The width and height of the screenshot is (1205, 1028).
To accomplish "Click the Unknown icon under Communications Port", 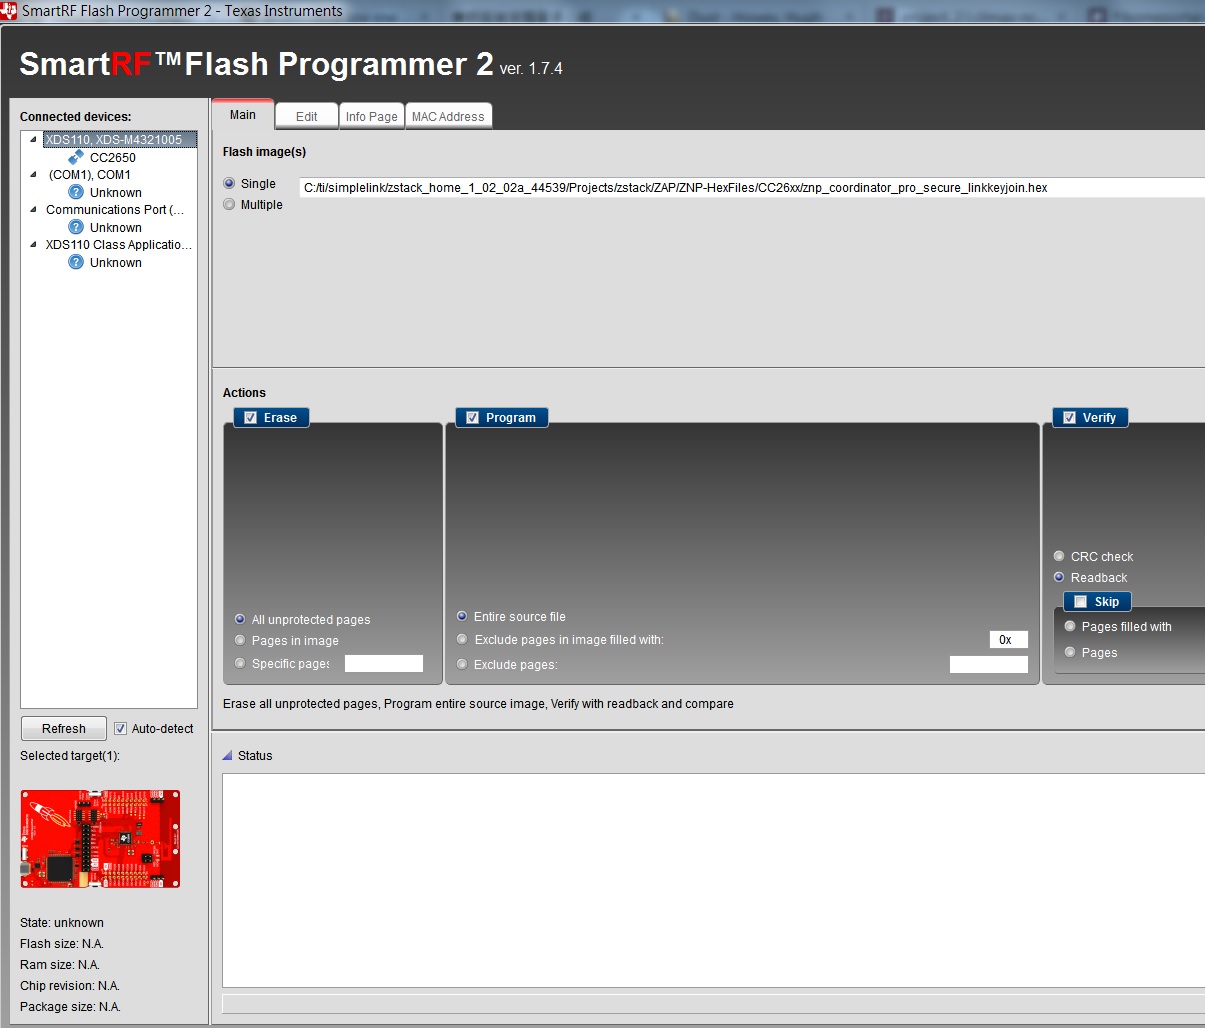I will tap(76, 227).
